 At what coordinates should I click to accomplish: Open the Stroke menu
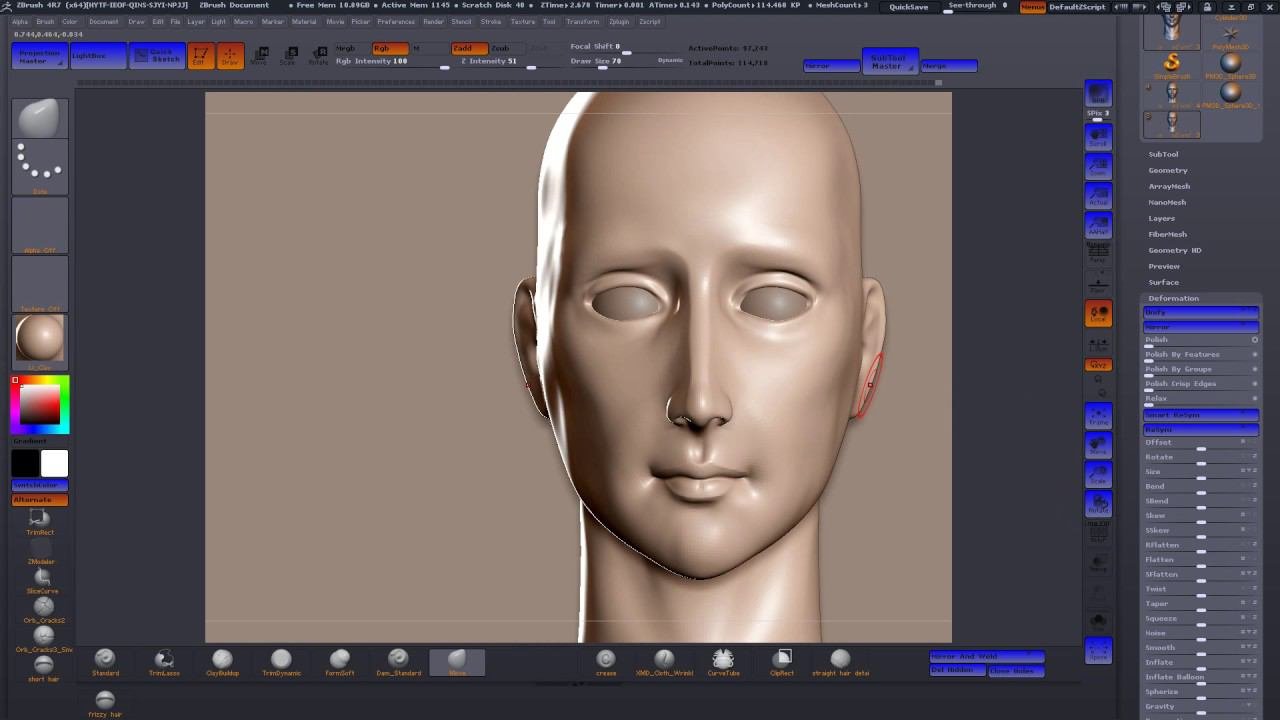pos(490,21)
